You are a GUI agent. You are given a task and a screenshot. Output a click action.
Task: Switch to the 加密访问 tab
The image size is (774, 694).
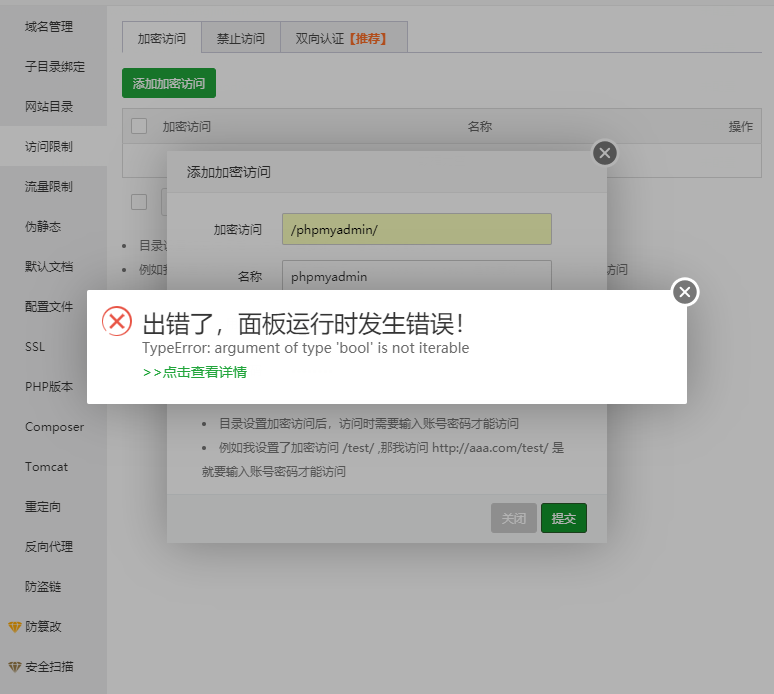tap(161, 38)
